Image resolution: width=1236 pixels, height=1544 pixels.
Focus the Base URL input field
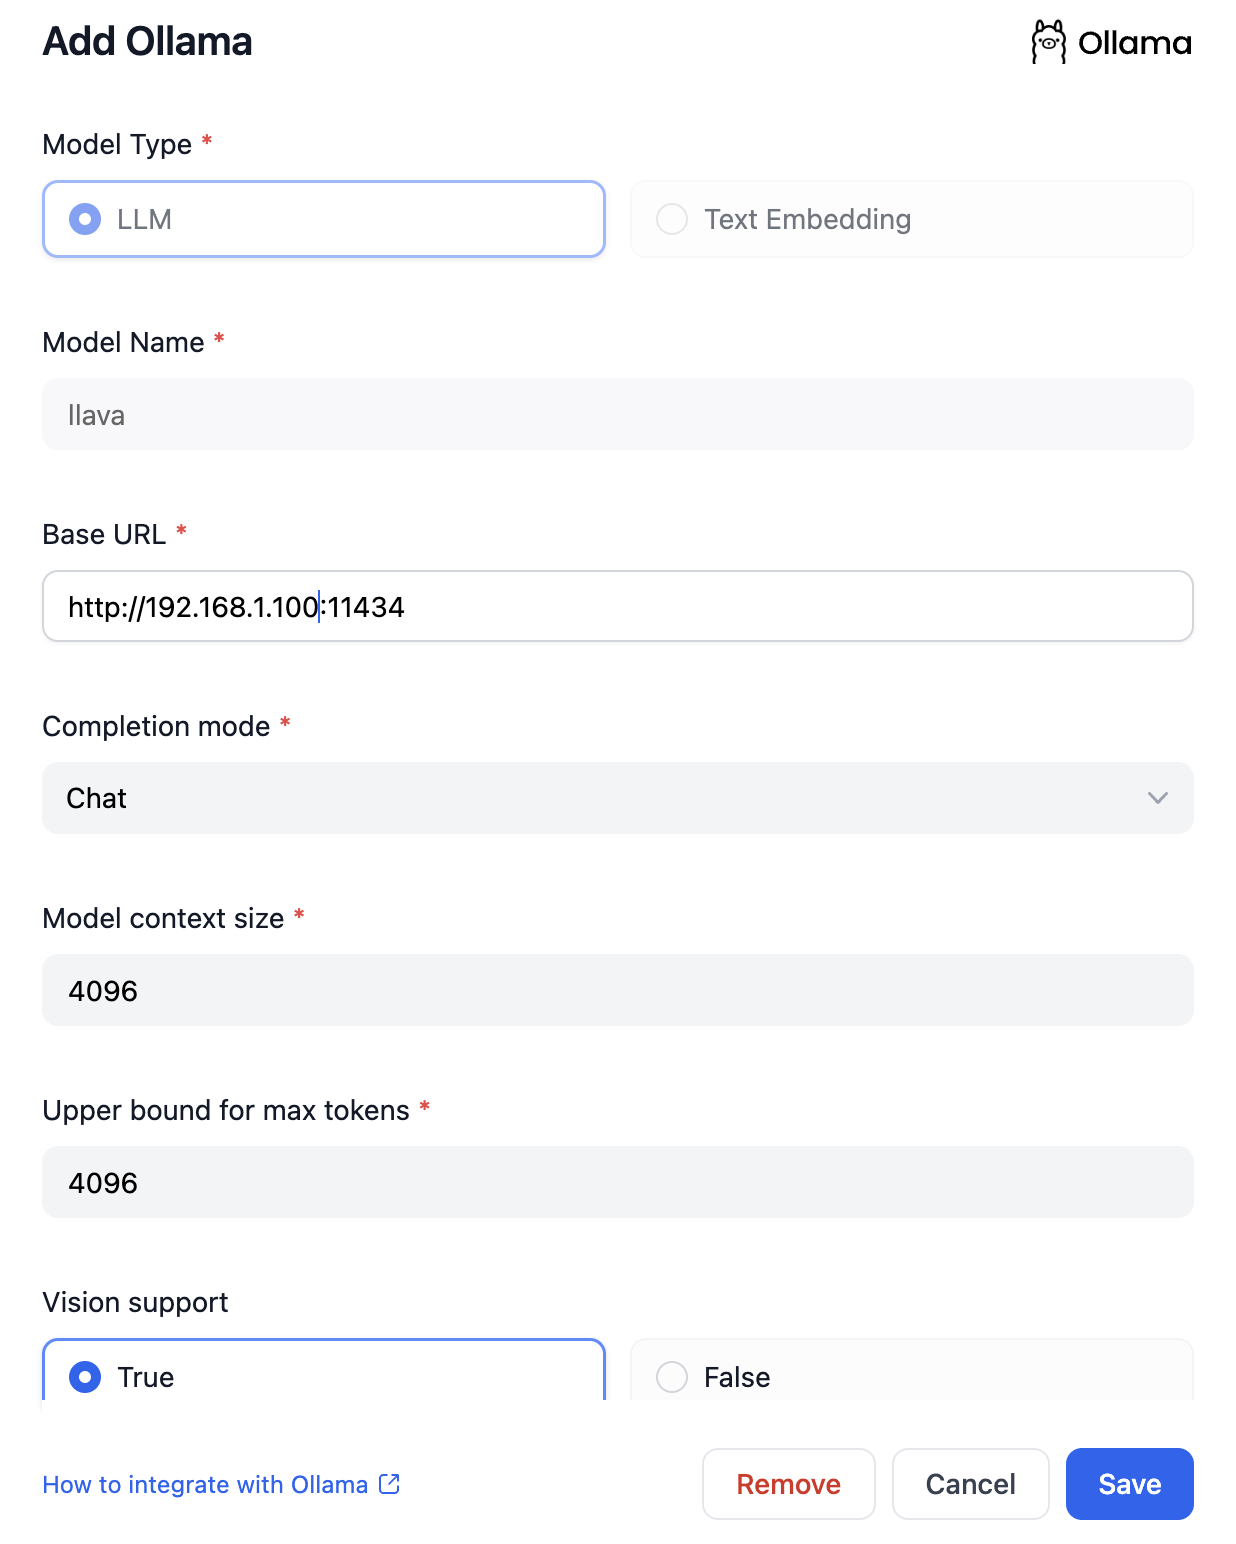pos(618,606)
